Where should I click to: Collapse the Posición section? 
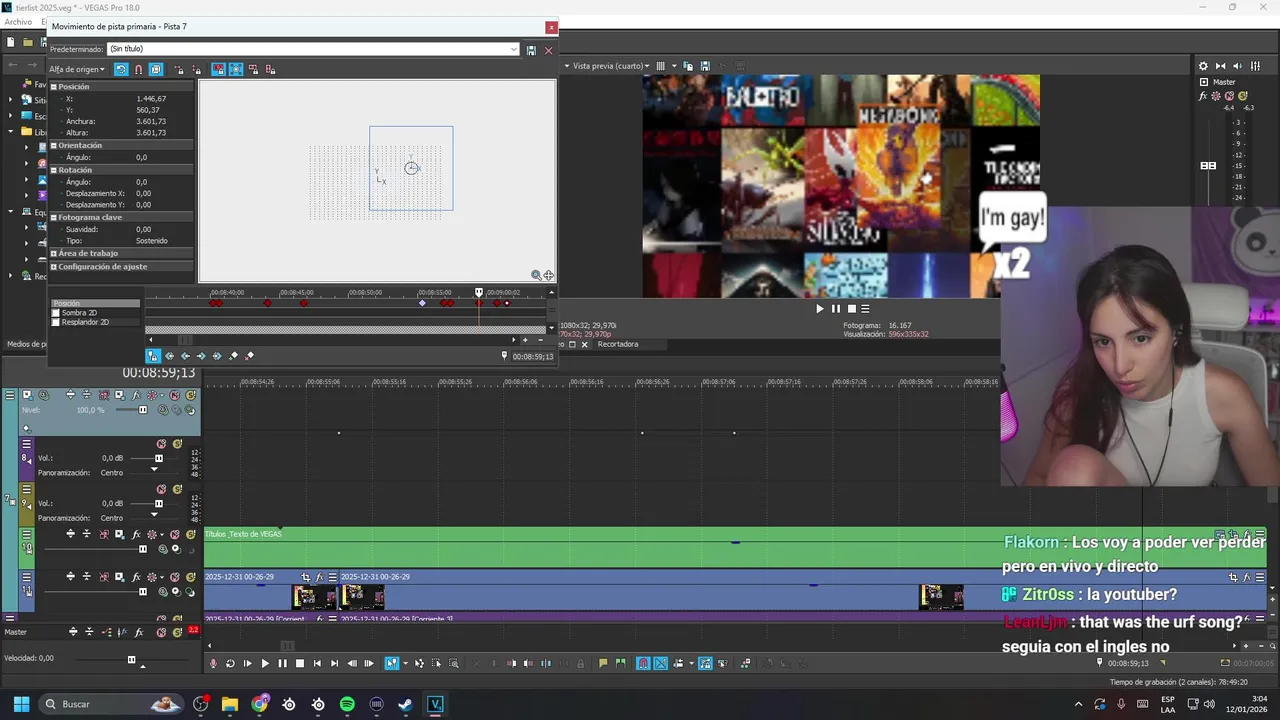[x=54, y=87]
